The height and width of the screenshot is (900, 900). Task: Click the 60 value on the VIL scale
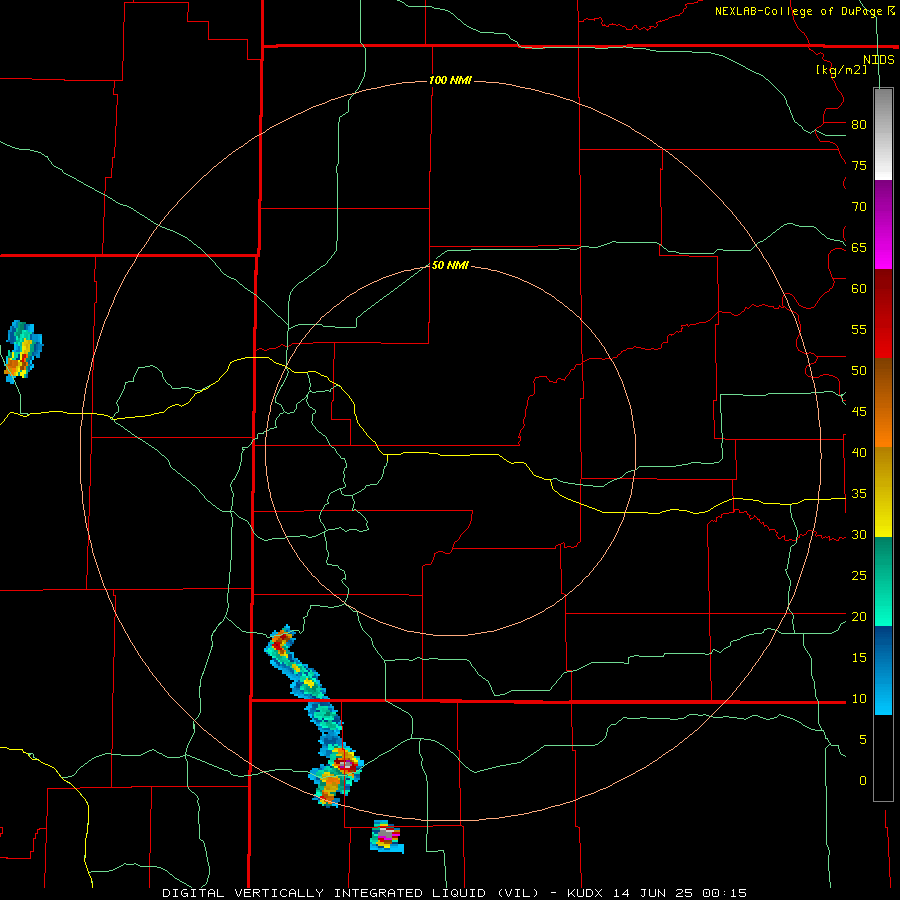tap(859, 289)
